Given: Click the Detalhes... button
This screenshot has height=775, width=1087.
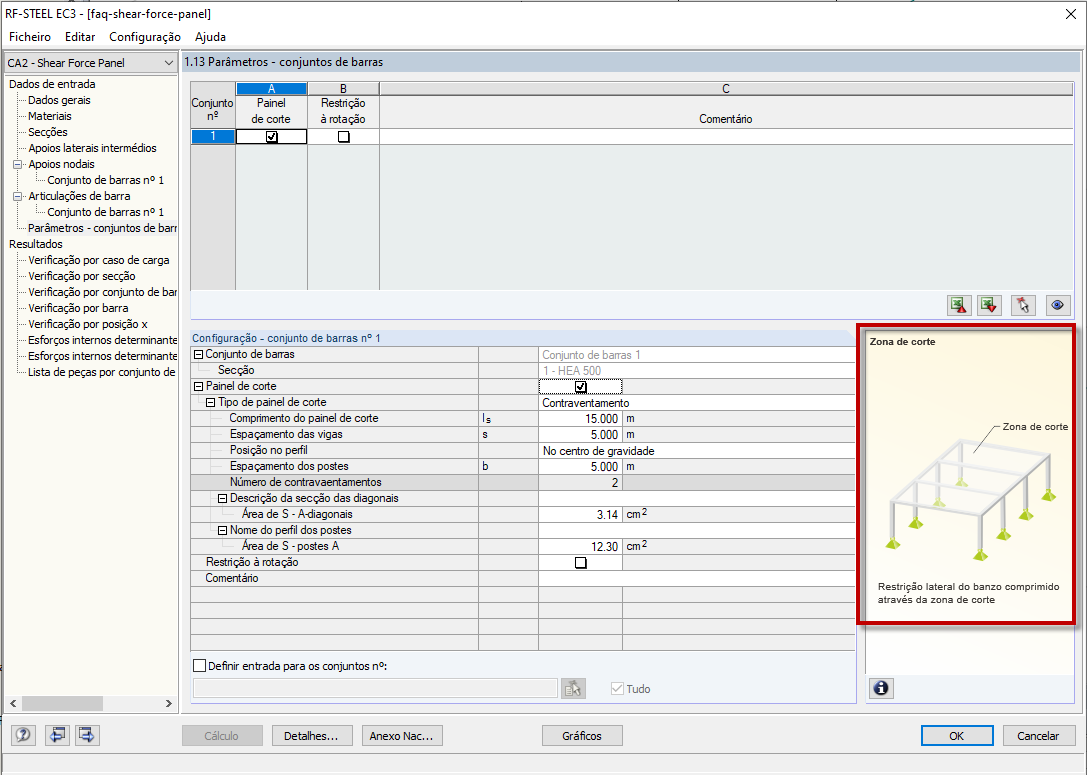Looking at the screenshot, I should (x=312, y=735).
